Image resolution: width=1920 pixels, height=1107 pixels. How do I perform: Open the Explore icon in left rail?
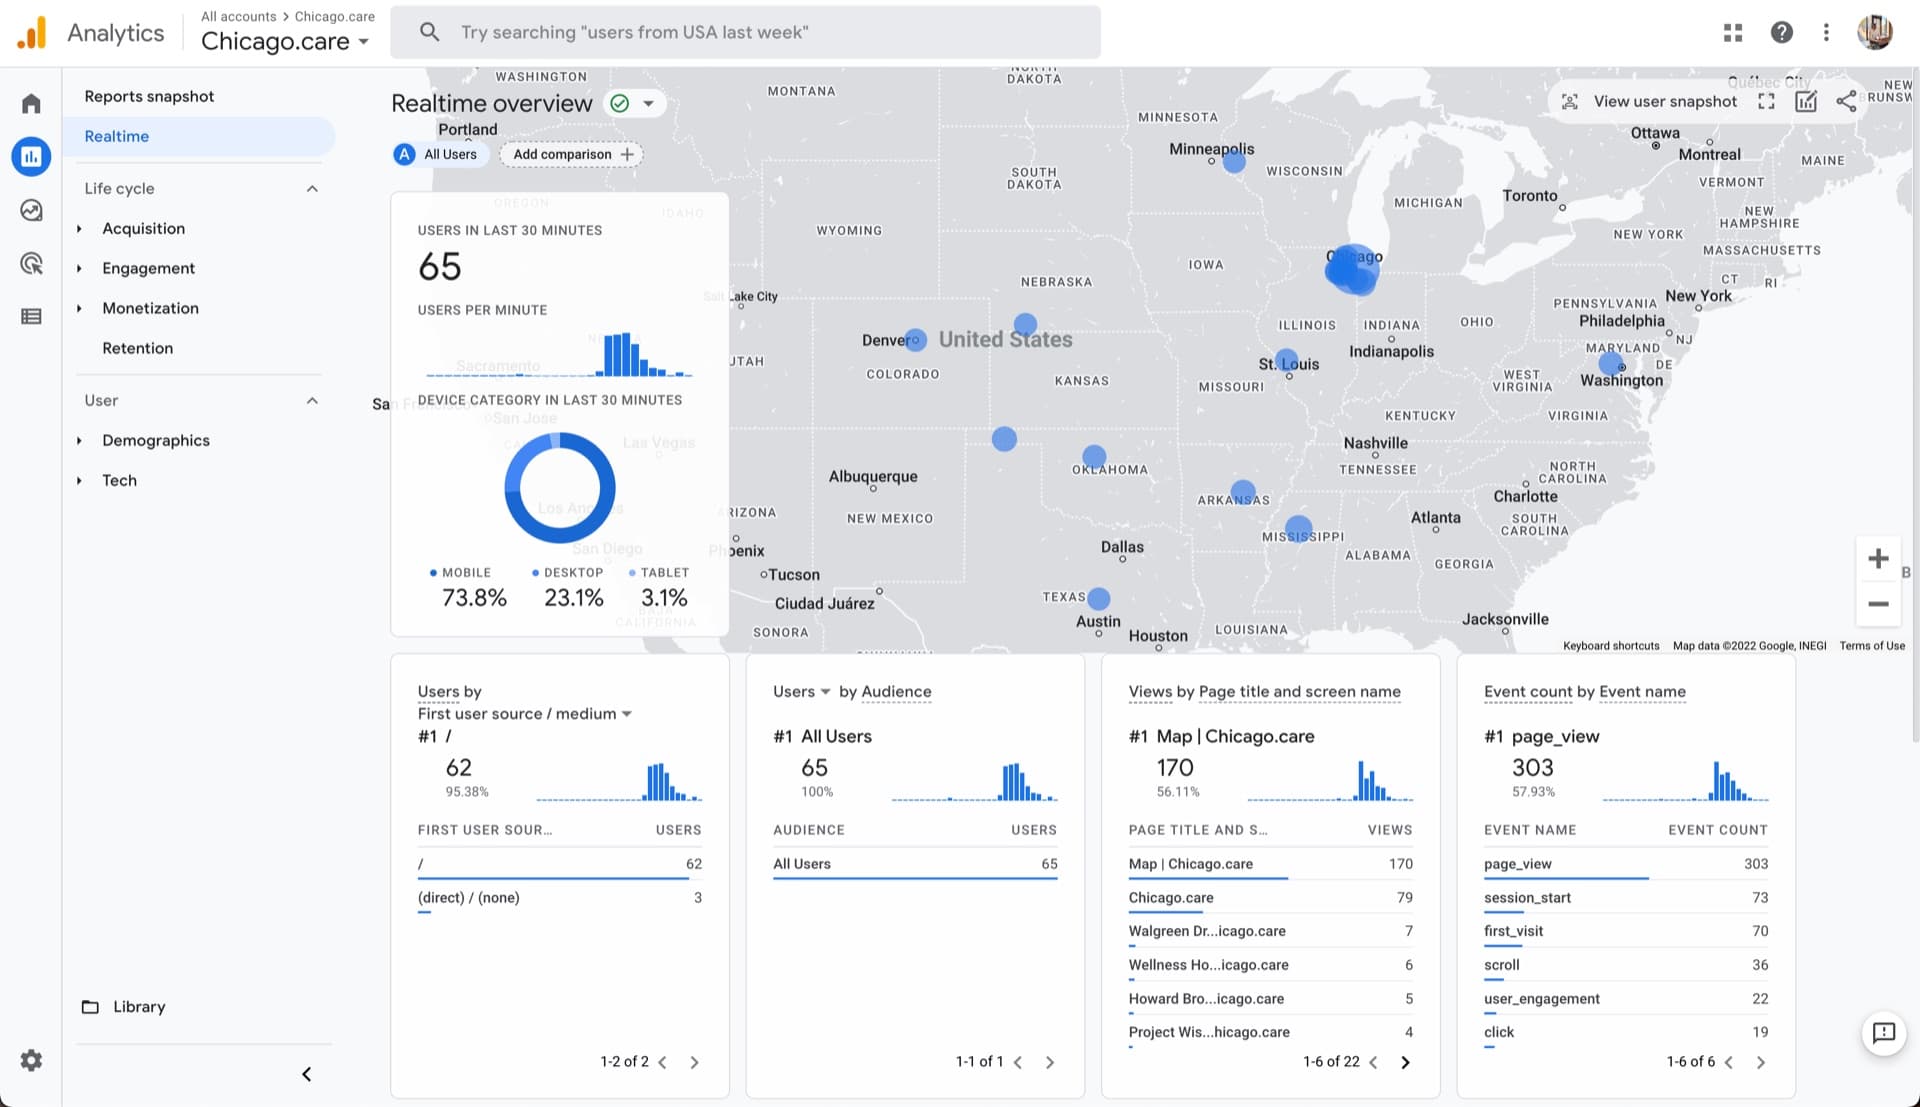click(x=31, y=210)
